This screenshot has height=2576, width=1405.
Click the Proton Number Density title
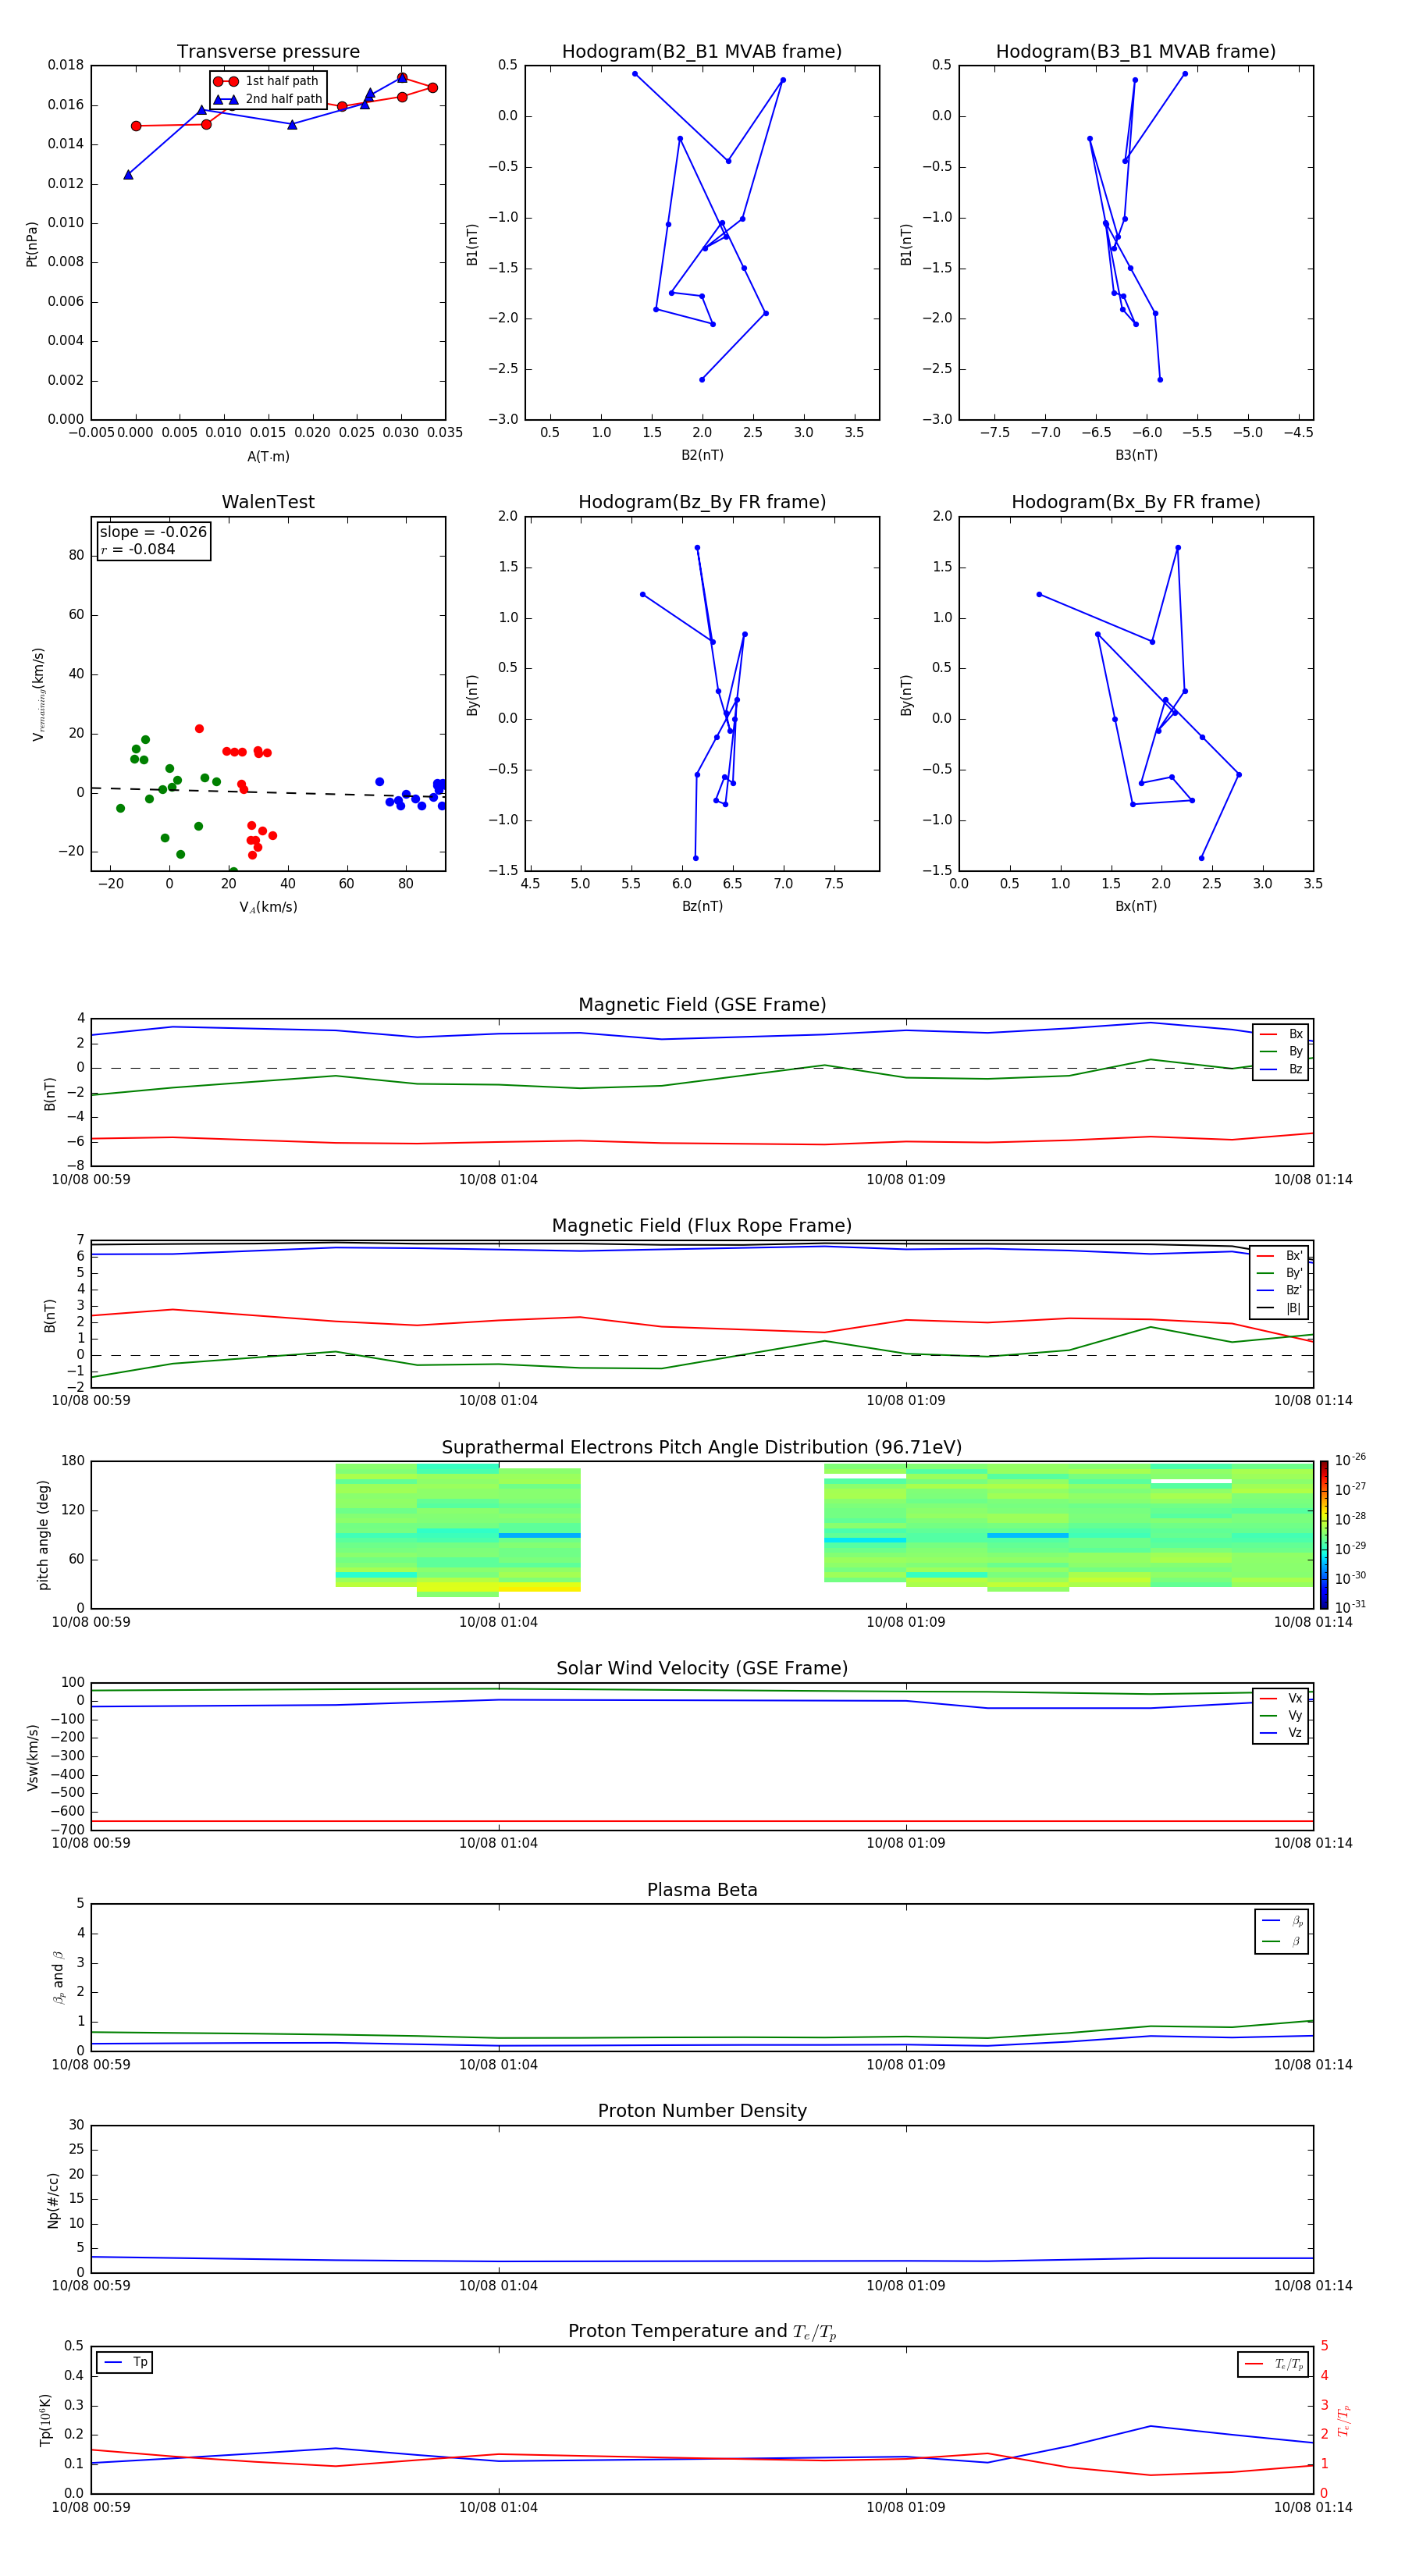pyautogui.click(x=702, y=2111)
